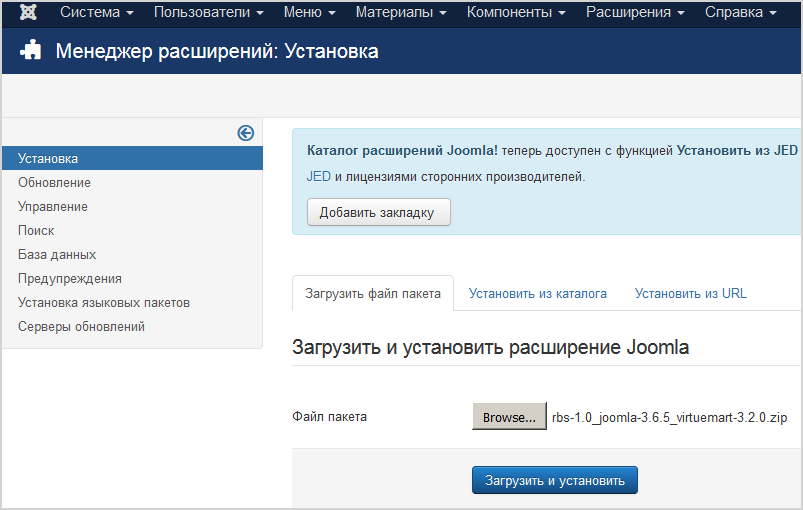
Task: Click the Joomla logo icon
Action: pyautogui.click(x=28, y=12)
